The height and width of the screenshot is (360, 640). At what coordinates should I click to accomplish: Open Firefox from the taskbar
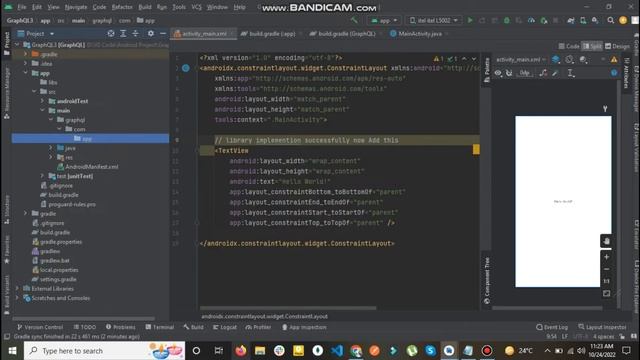(241, 351)
